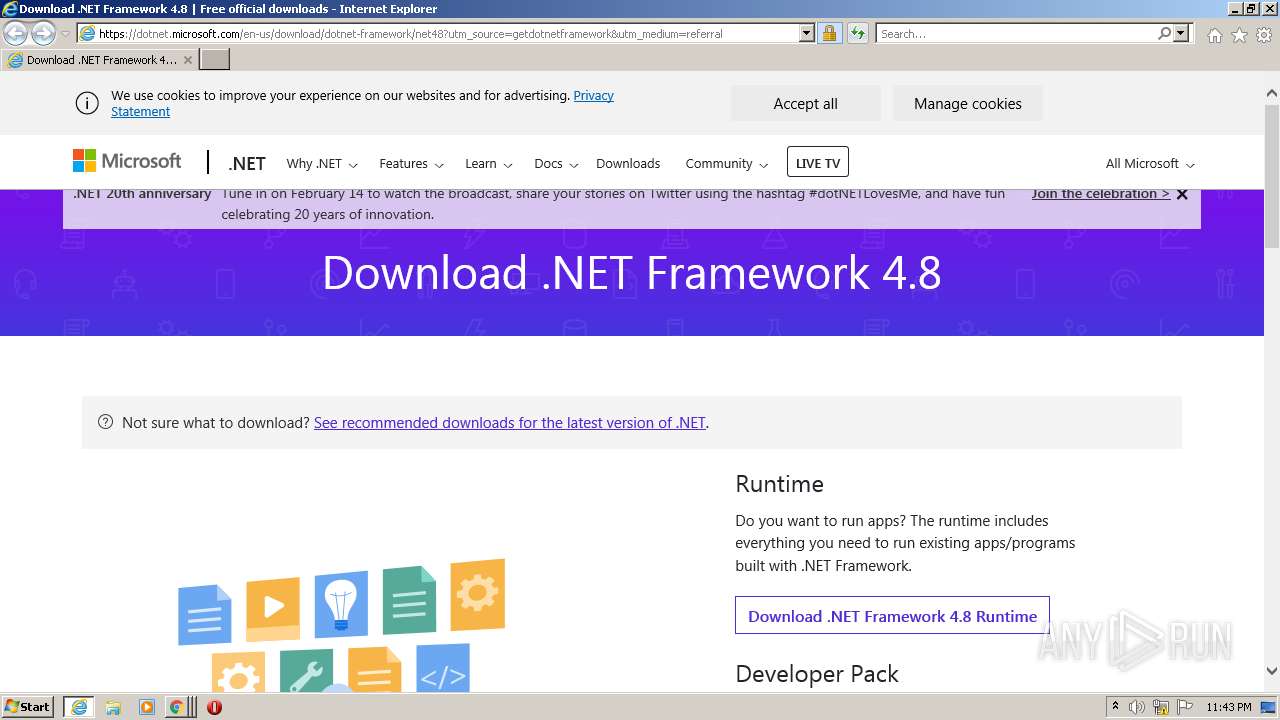Click the LIVE TV button

coord(818,163)
